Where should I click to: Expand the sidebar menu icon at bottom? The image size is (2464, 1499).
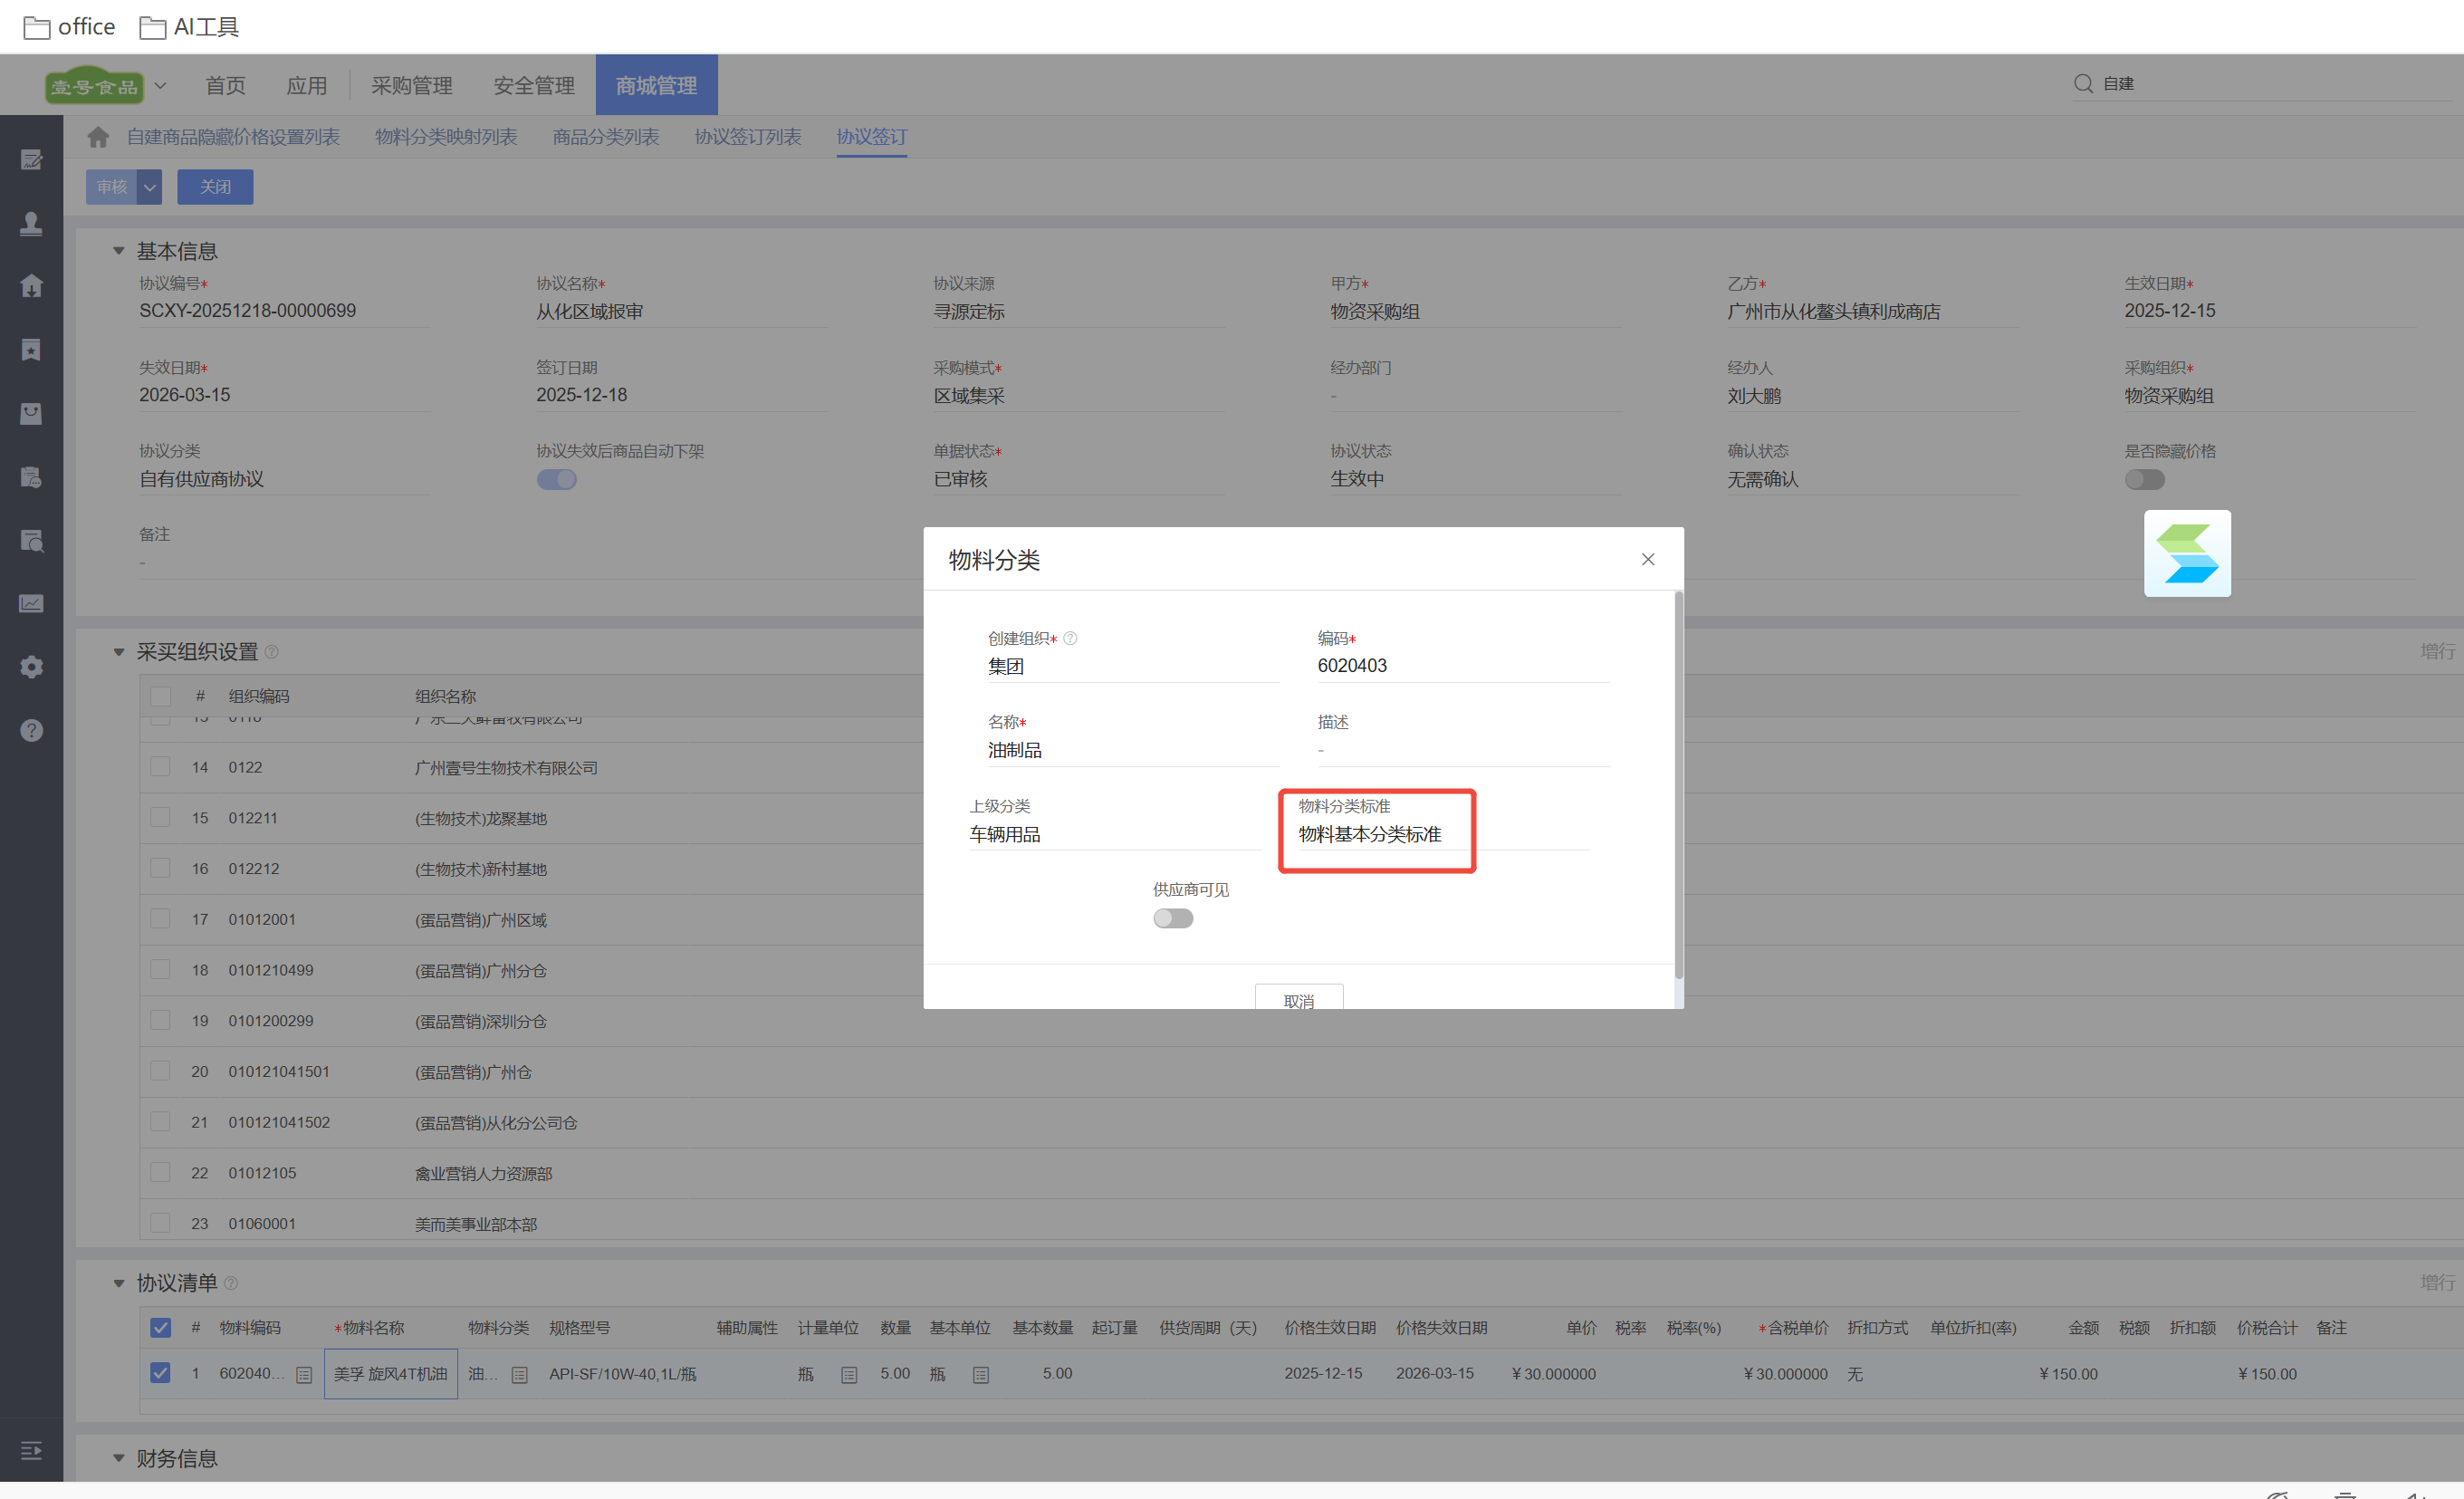click(31, 1450)
